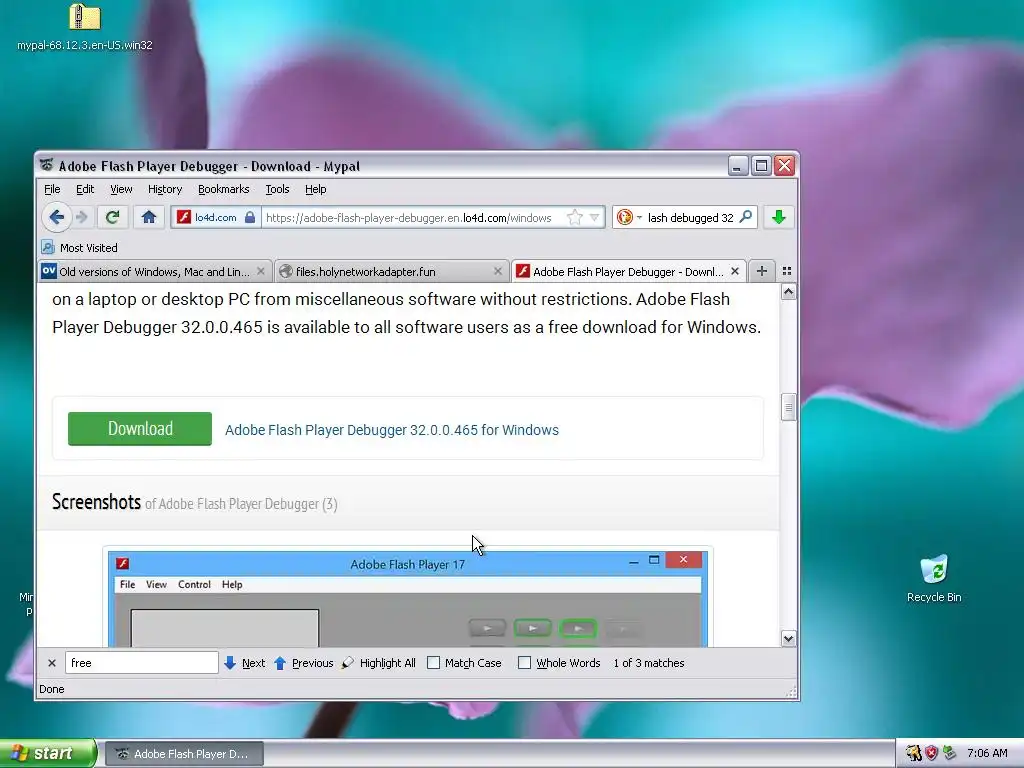Screen dimensions: 1024x768
Task: Click the address bar URL text
Action: click(408, 217)
